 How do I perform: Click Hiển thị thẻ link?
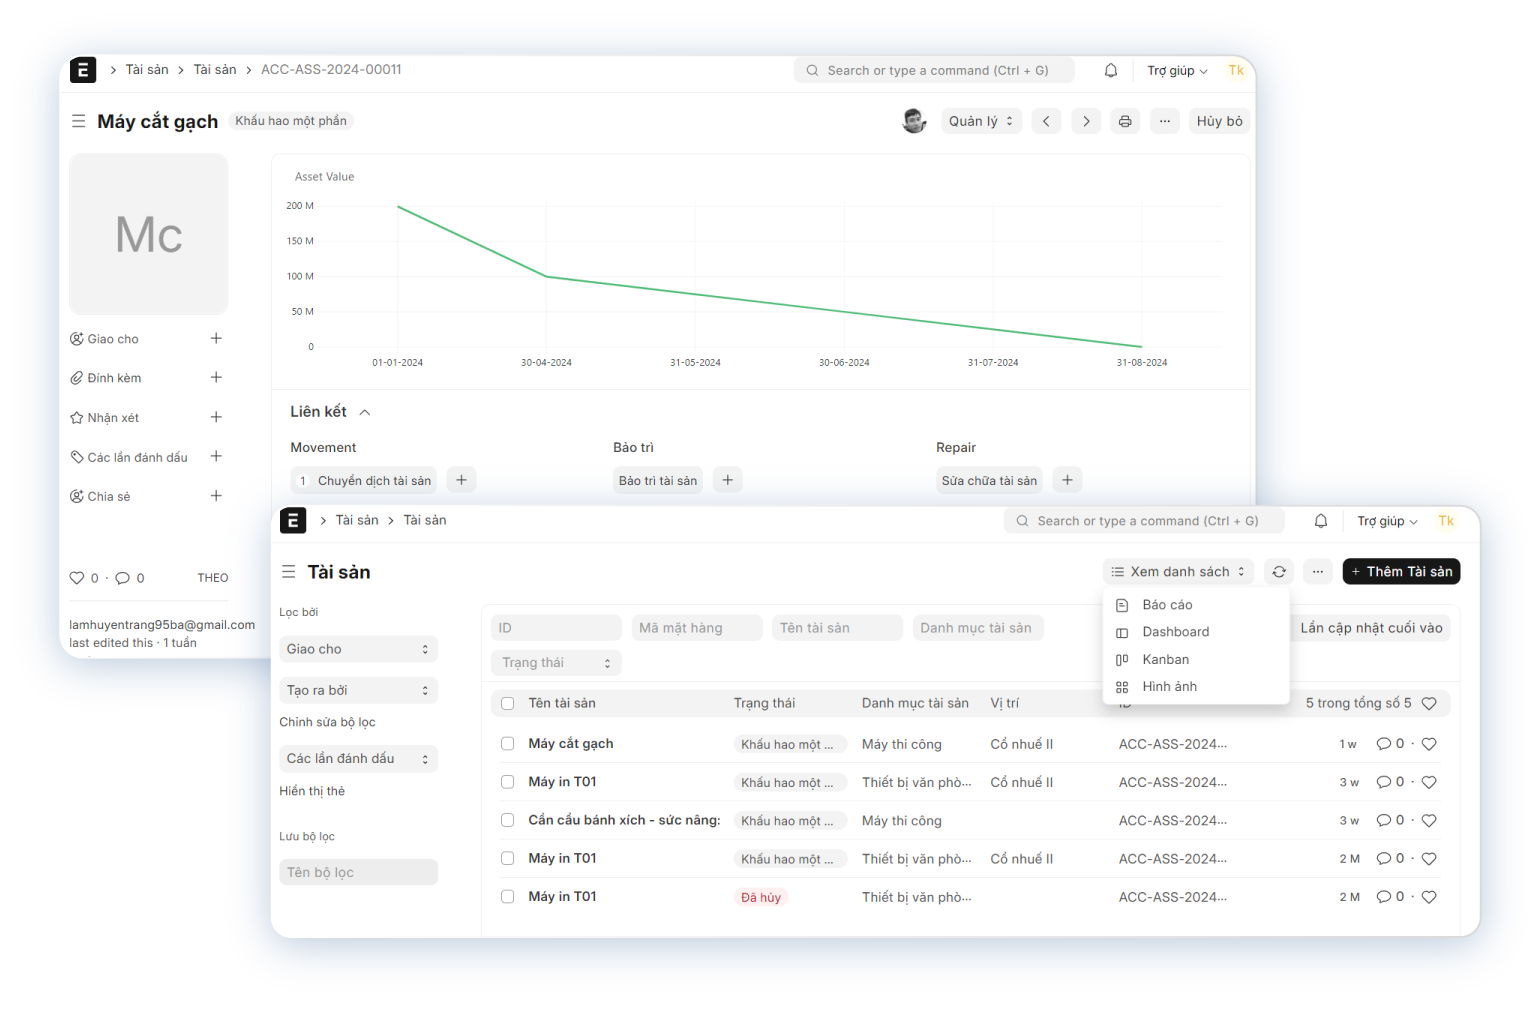312,791
